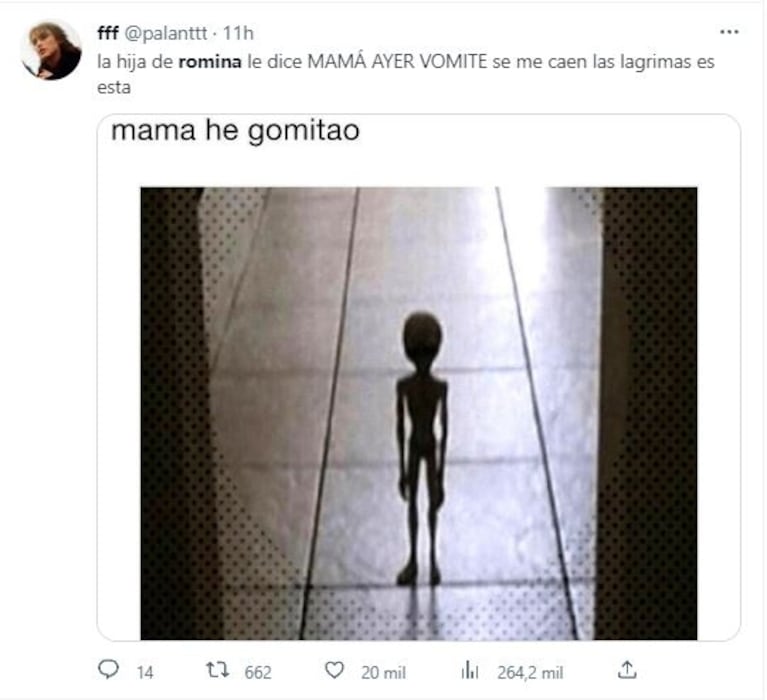Click the share upload icon
The height and width of the screenshot is (700, 767).
coord(627,670)
